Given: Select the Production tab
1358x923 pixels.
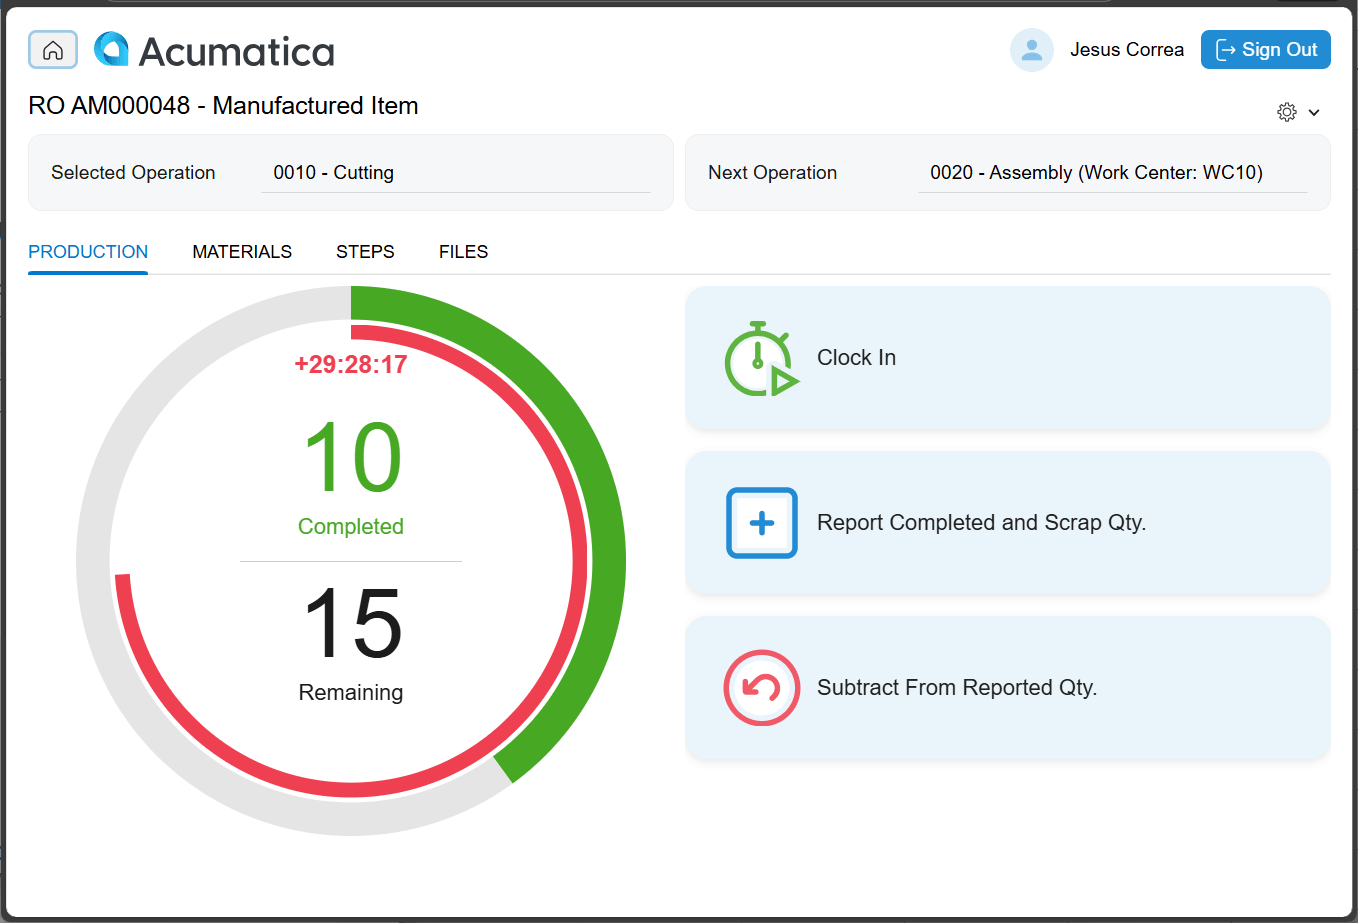Looking at the screenshot, I should (88, 252).
